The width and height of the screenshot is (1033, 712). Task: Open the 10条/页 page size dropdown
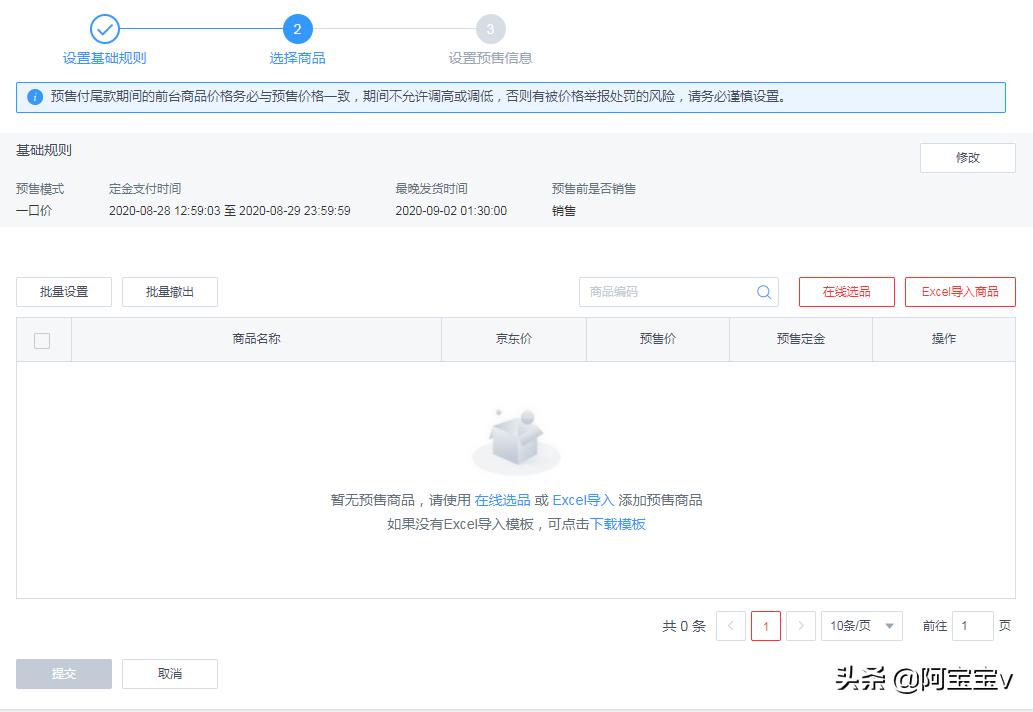click(x=862, y=625)
